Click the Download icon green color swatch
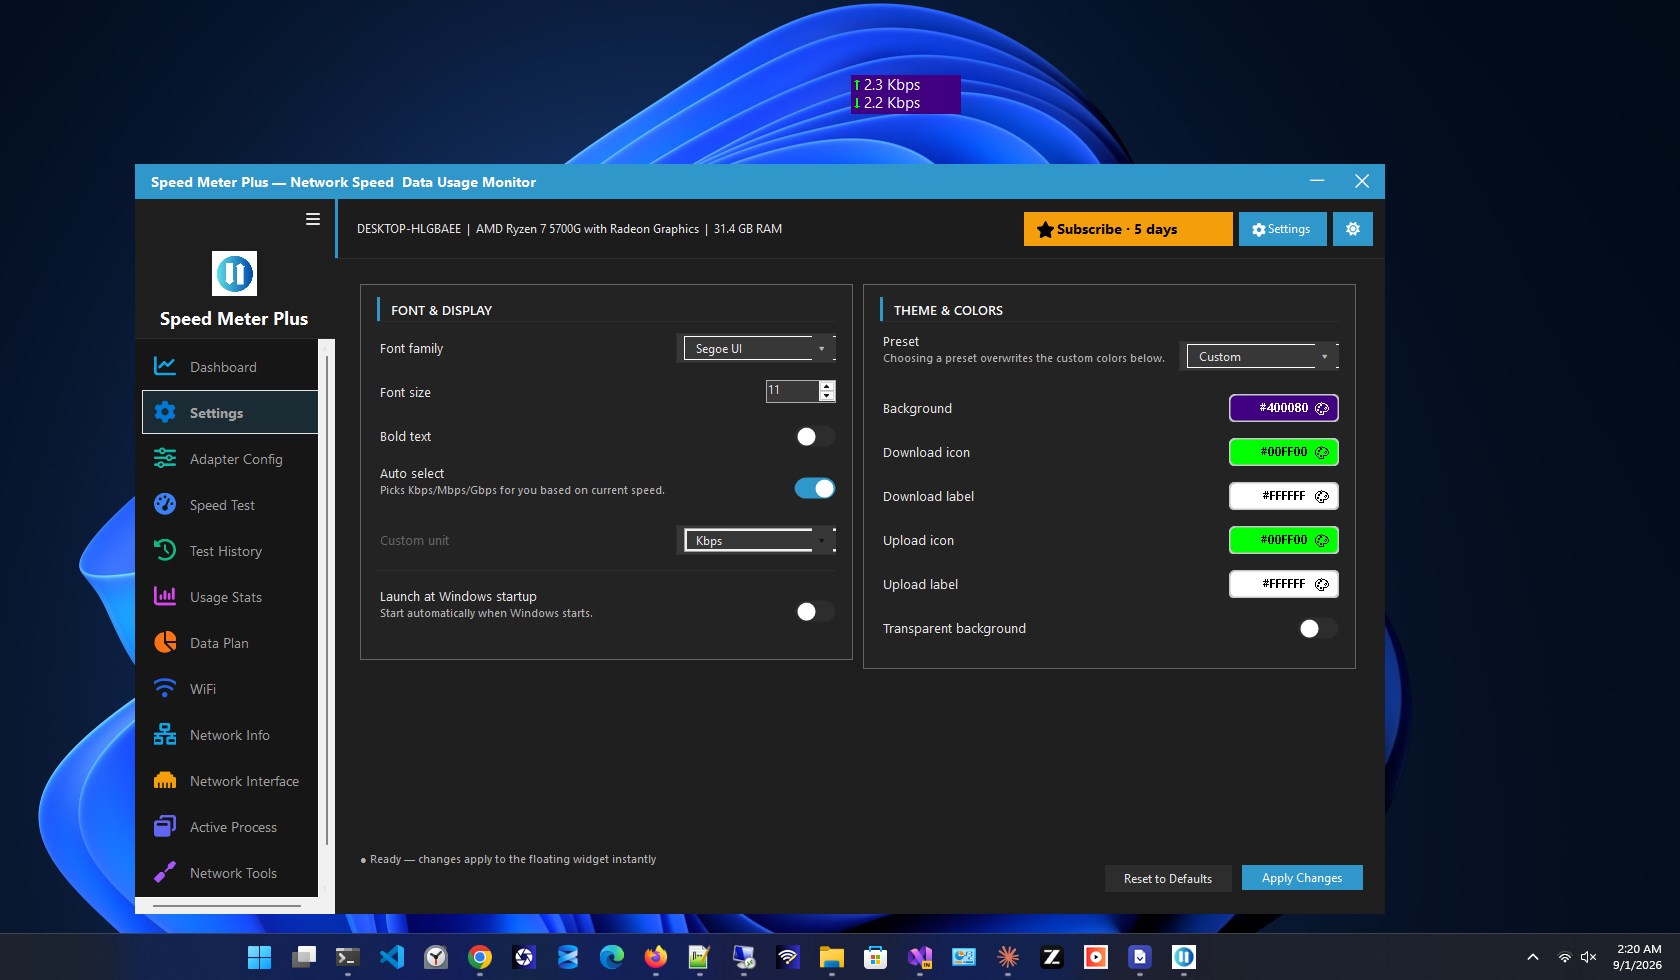Viewport: 1680px width, 980px height. tap(1284, 452)
